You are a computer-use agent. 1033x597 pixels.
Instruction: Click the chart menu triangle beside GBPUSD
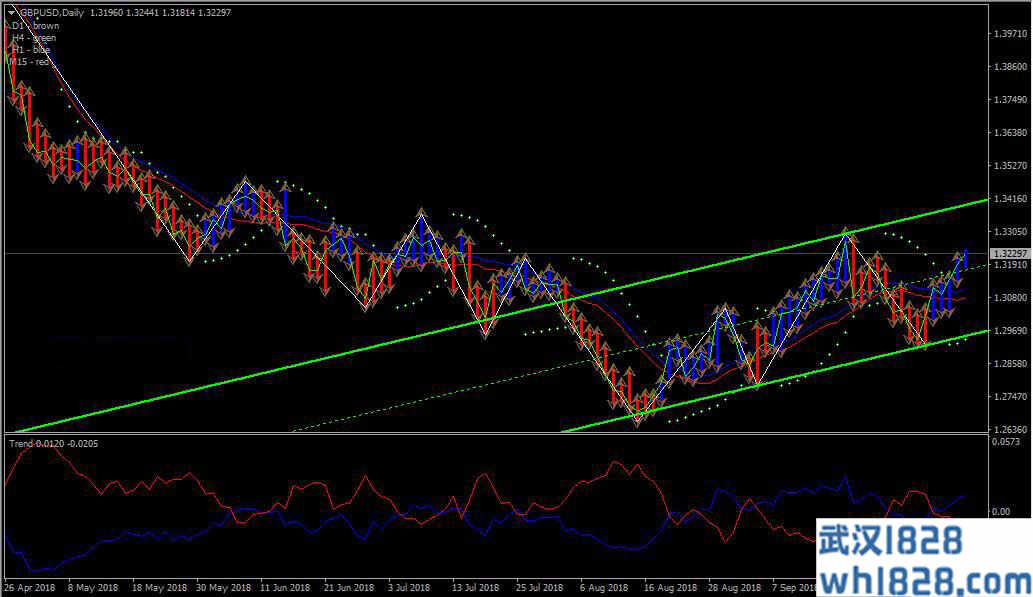tap(11, 13)
